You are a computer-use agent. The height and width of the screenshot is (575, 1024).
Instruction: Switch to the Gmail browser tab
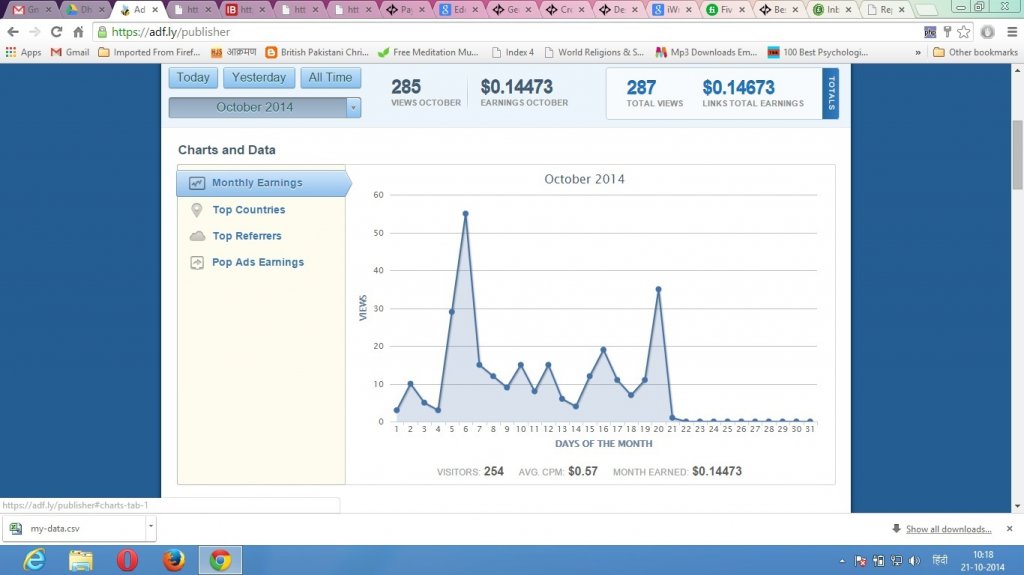[29, 10]
